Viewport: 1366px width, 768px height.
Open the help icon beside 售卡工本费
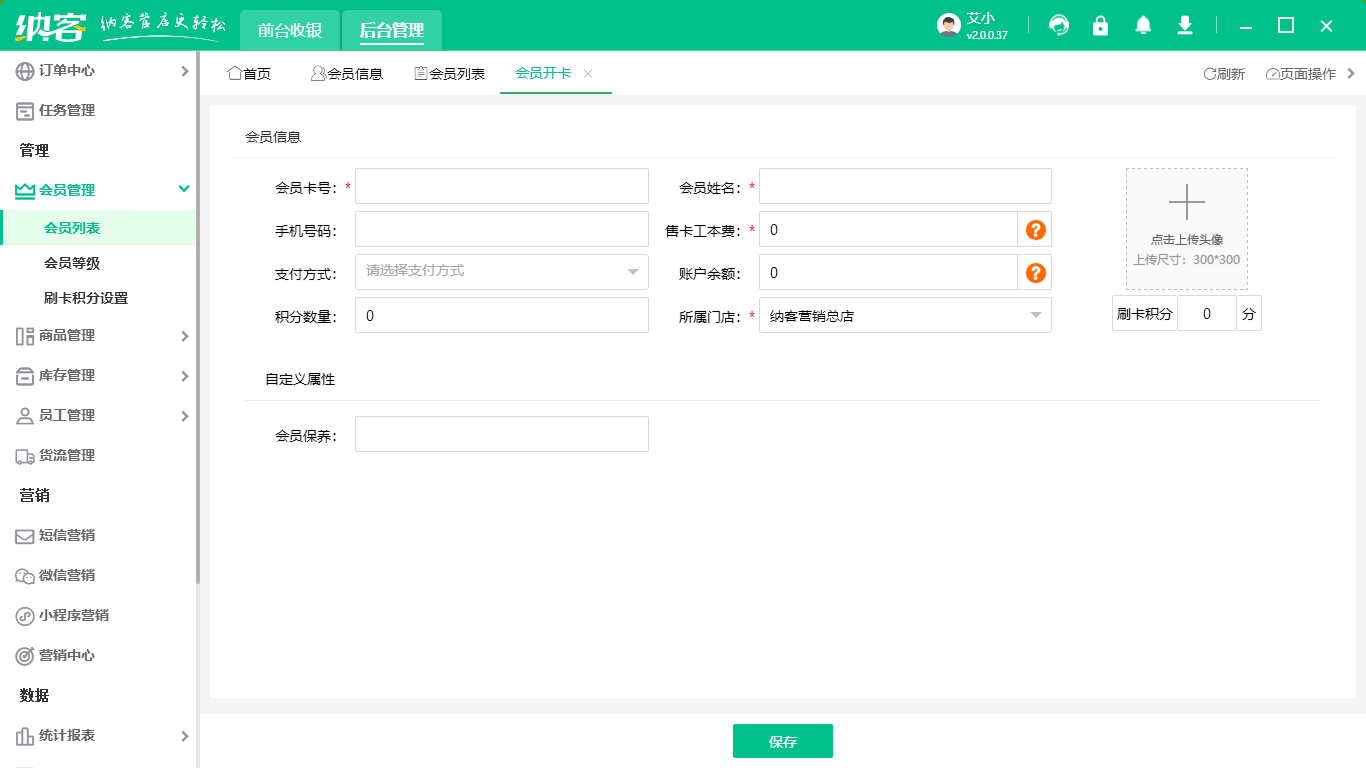coord(1034,229)
